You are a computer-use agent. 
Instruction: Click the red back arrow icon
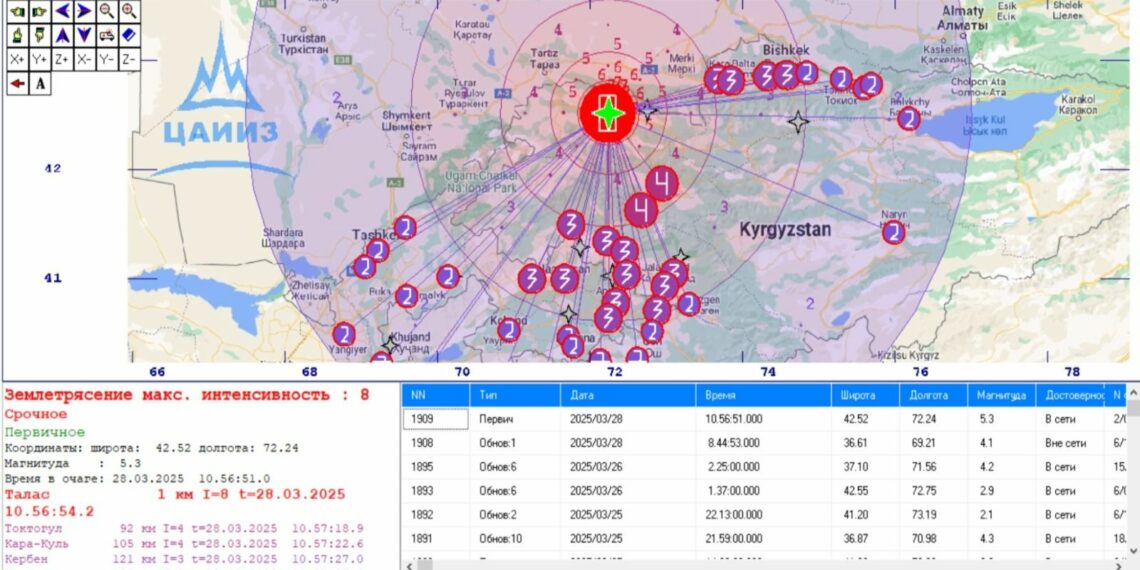click(x=17, y=83)
